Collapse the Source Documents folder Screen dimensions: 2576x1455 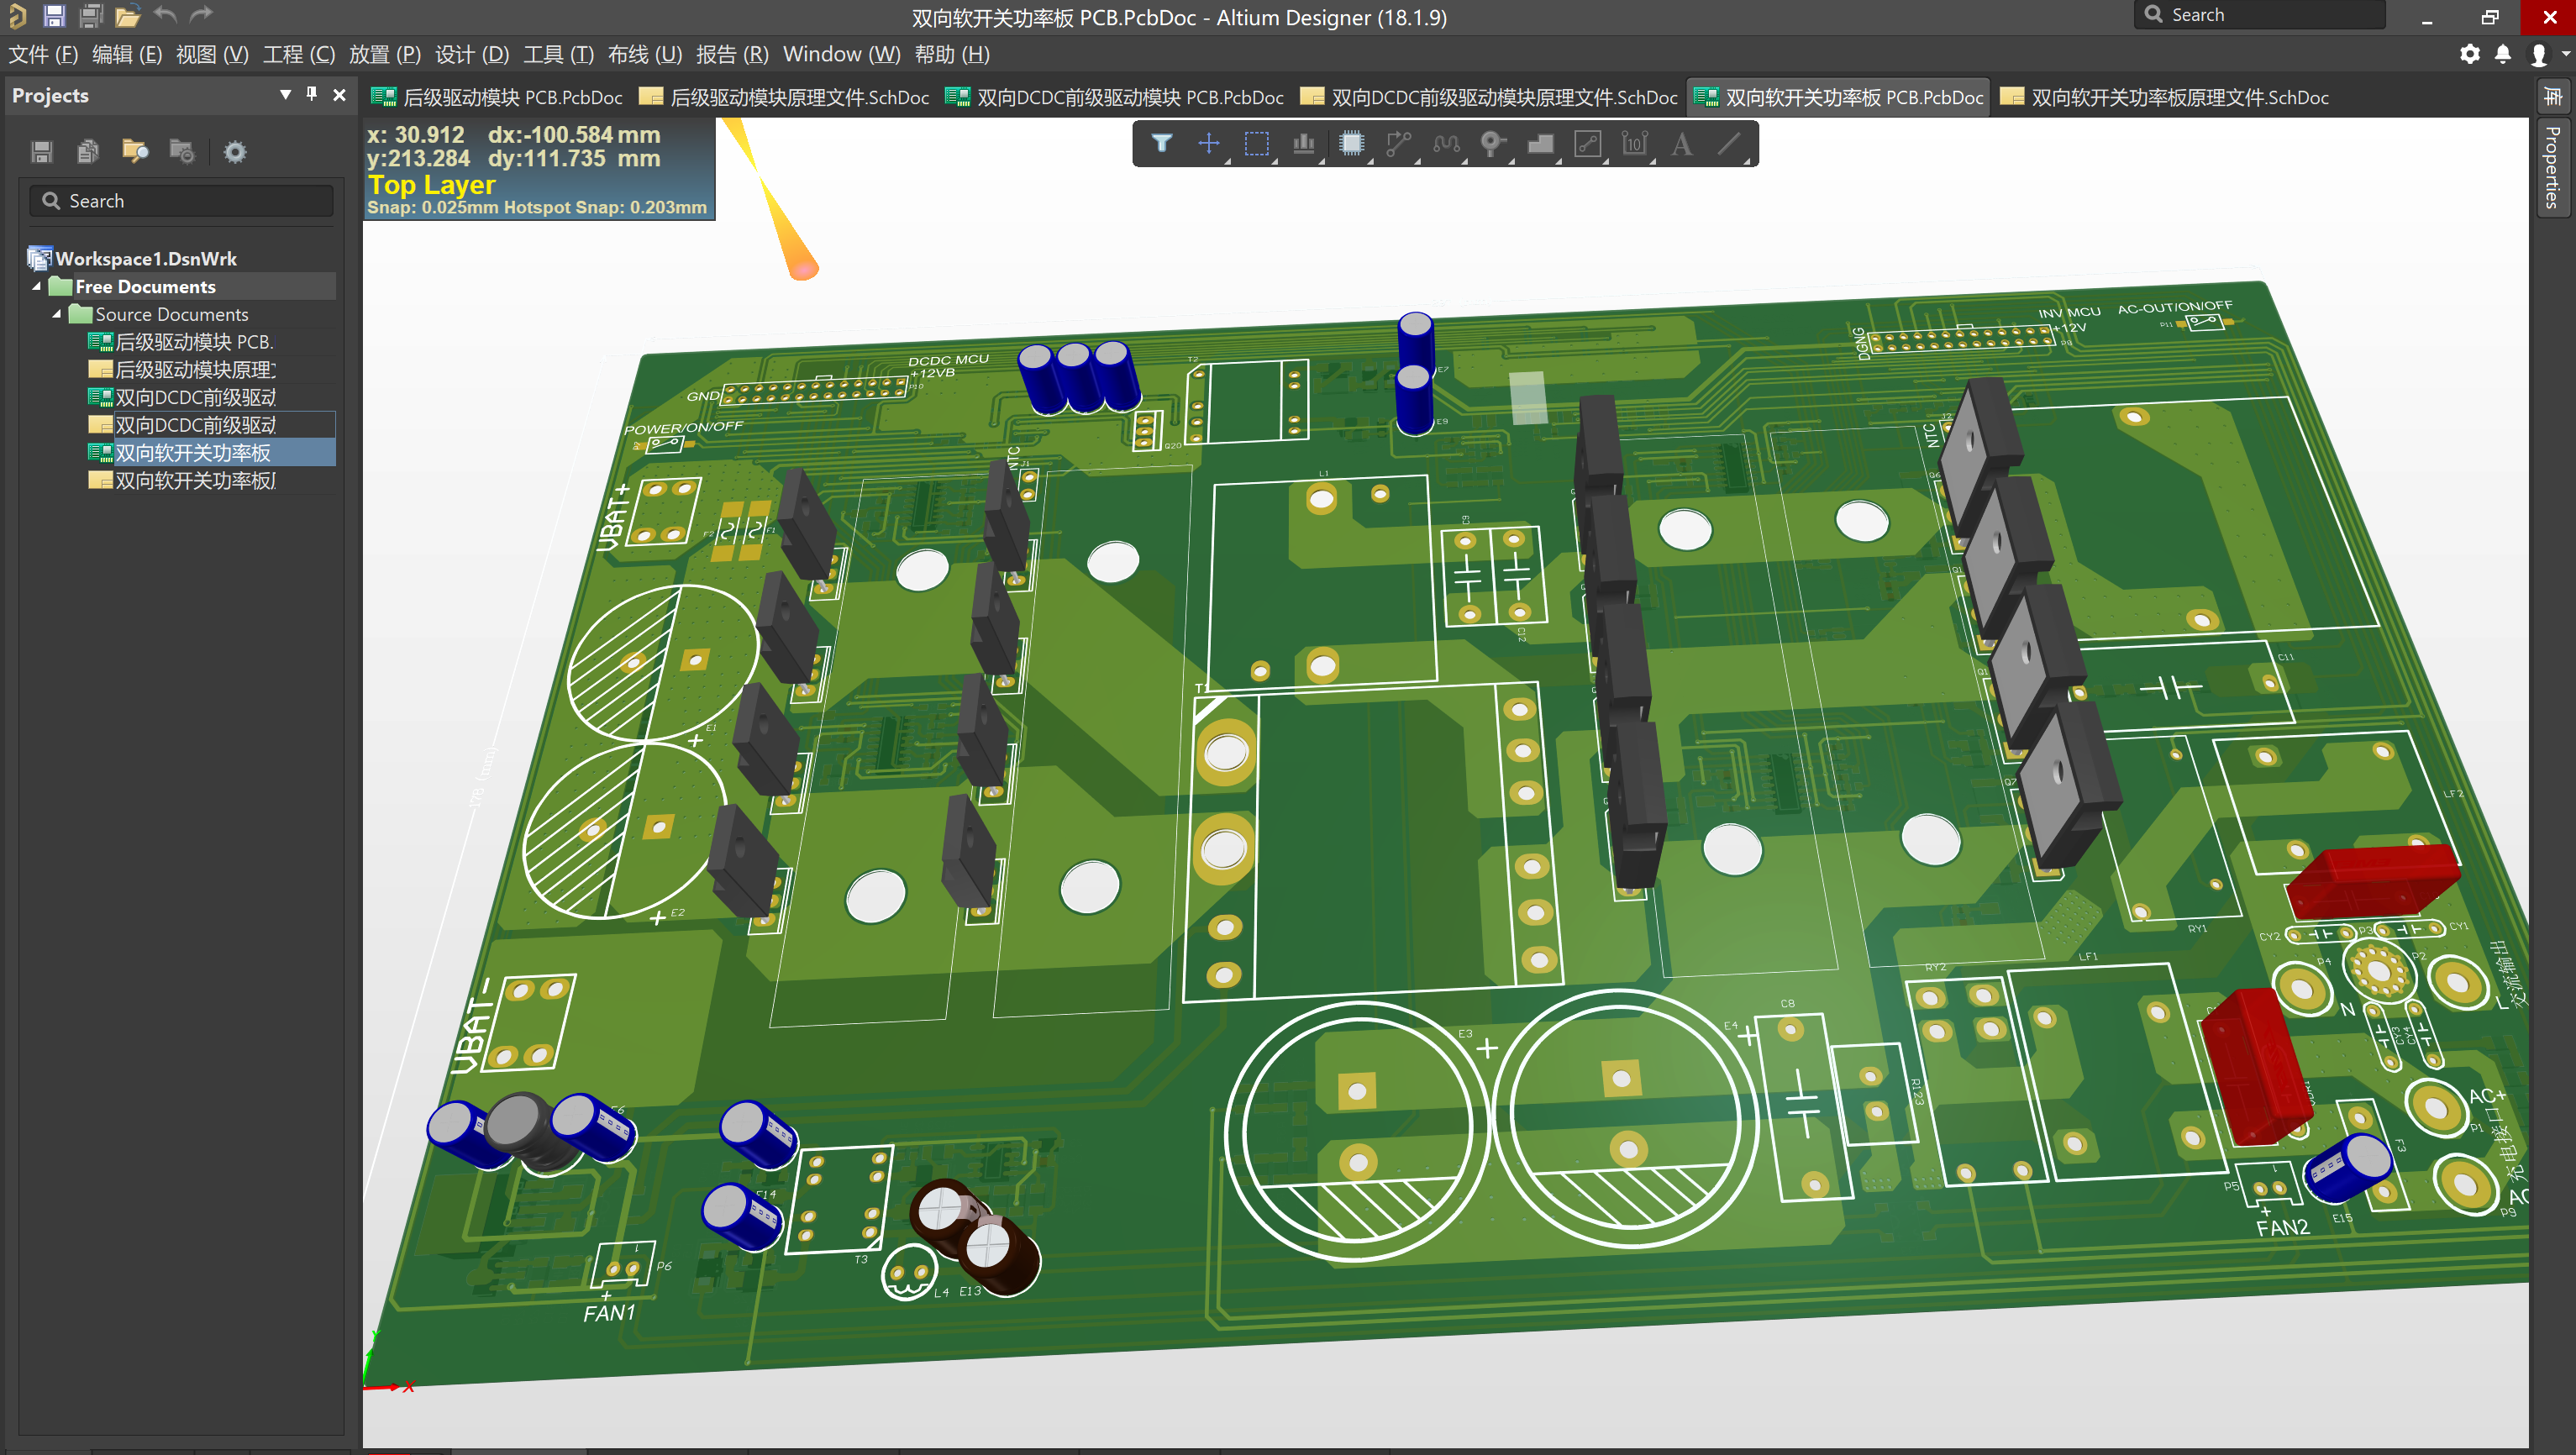pyautogui.click(x=57, y=314)
